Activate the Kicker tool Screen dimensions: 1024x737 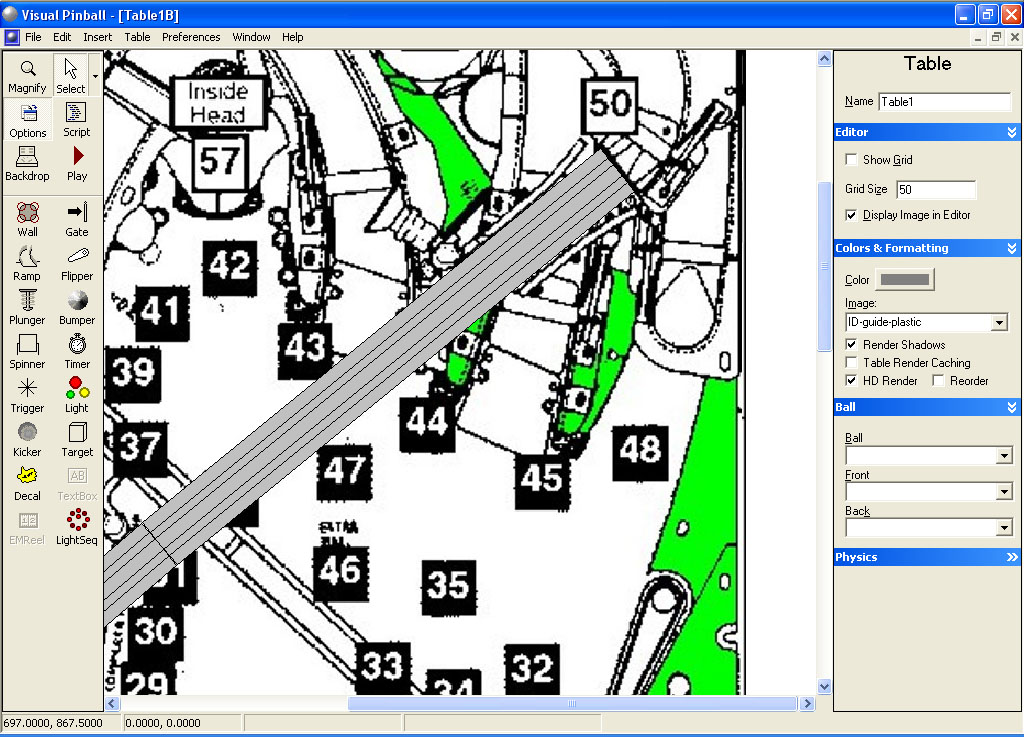point(28,439)
